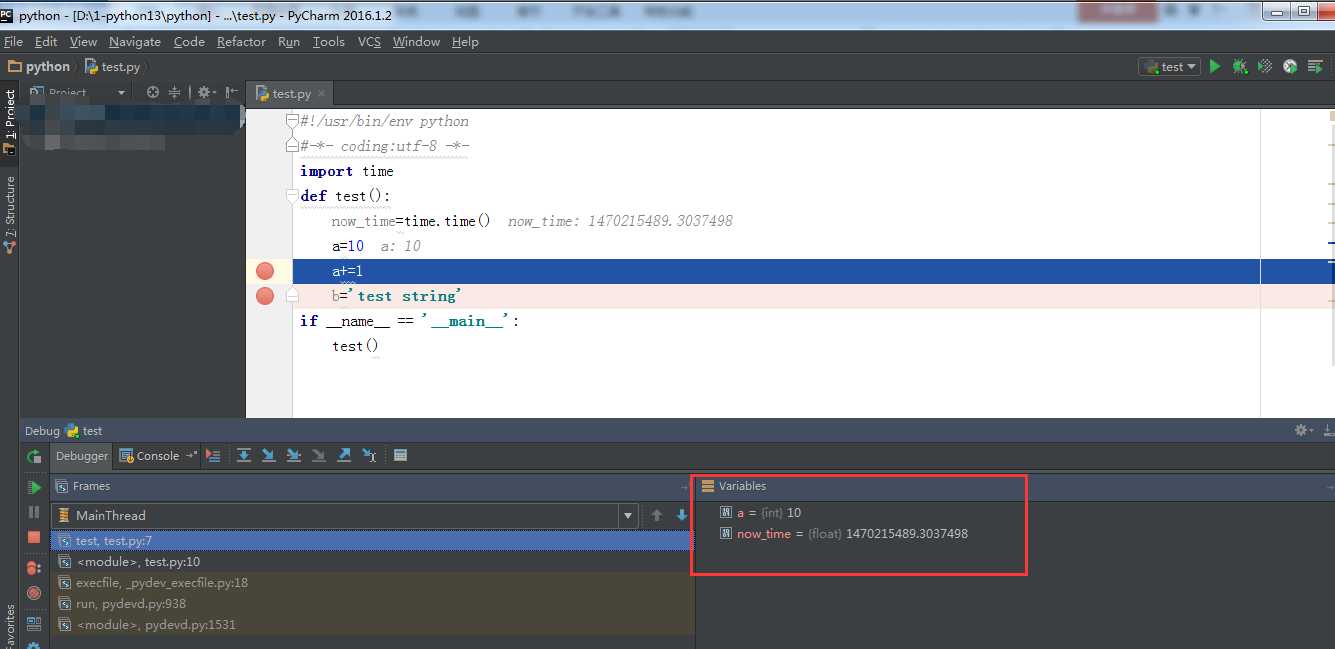Click the Step Into debugger icon

tap(269, 455)
